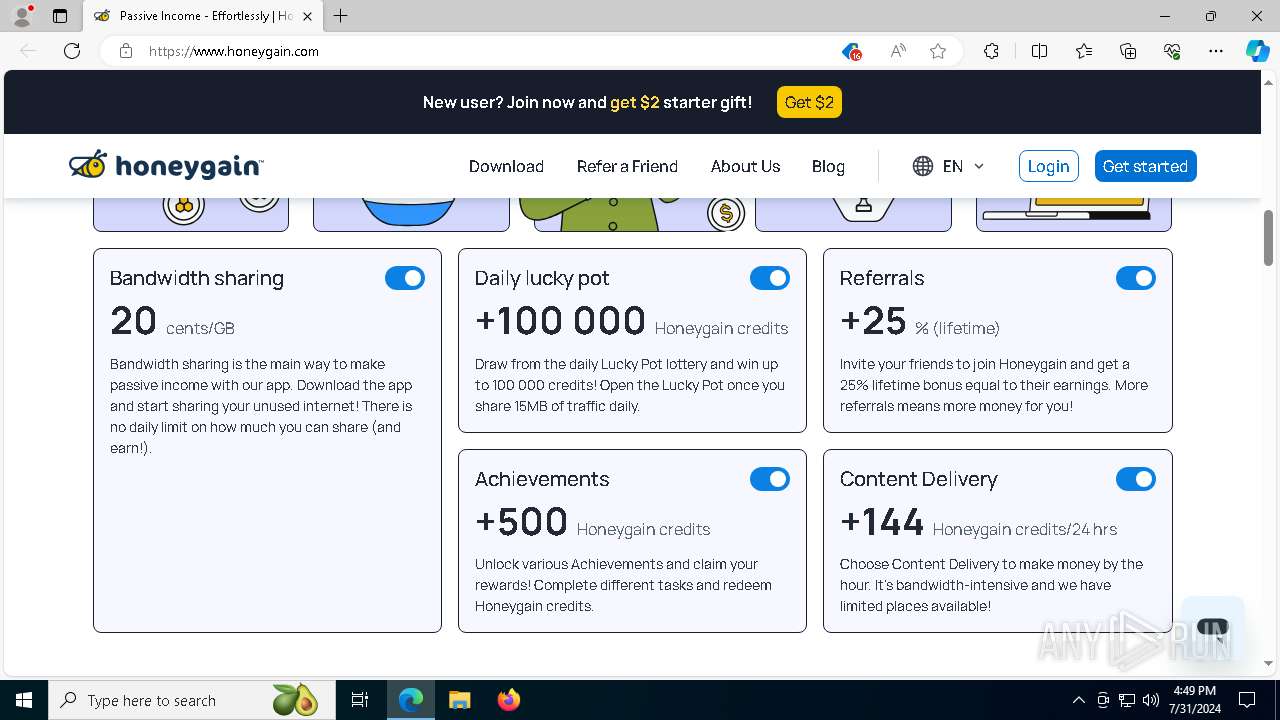Screen dimensions: 1280x720
Task: Click the globe language icon
Action: pos(923,166)
